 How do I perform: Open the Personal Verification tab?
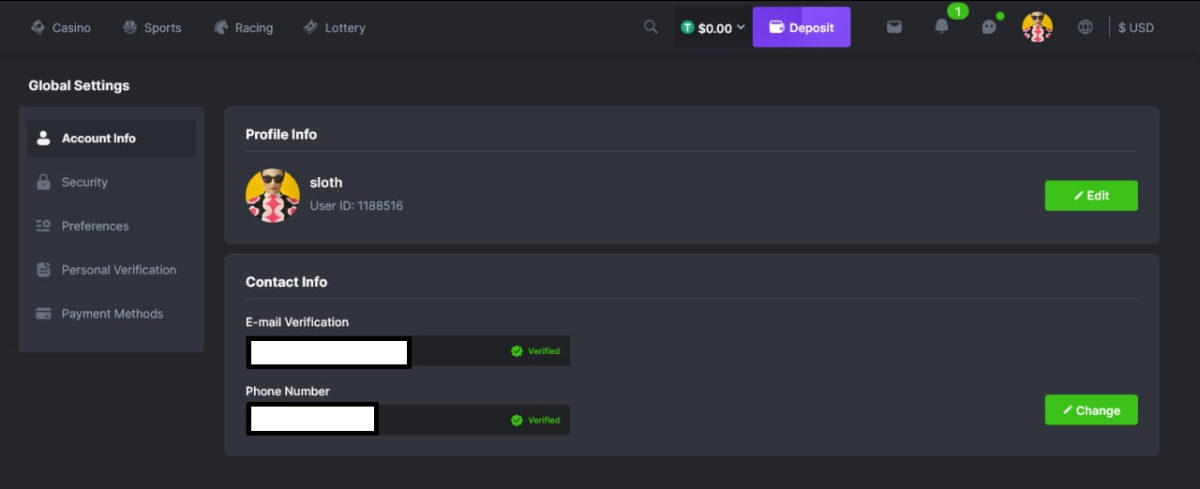coord(118,270)
